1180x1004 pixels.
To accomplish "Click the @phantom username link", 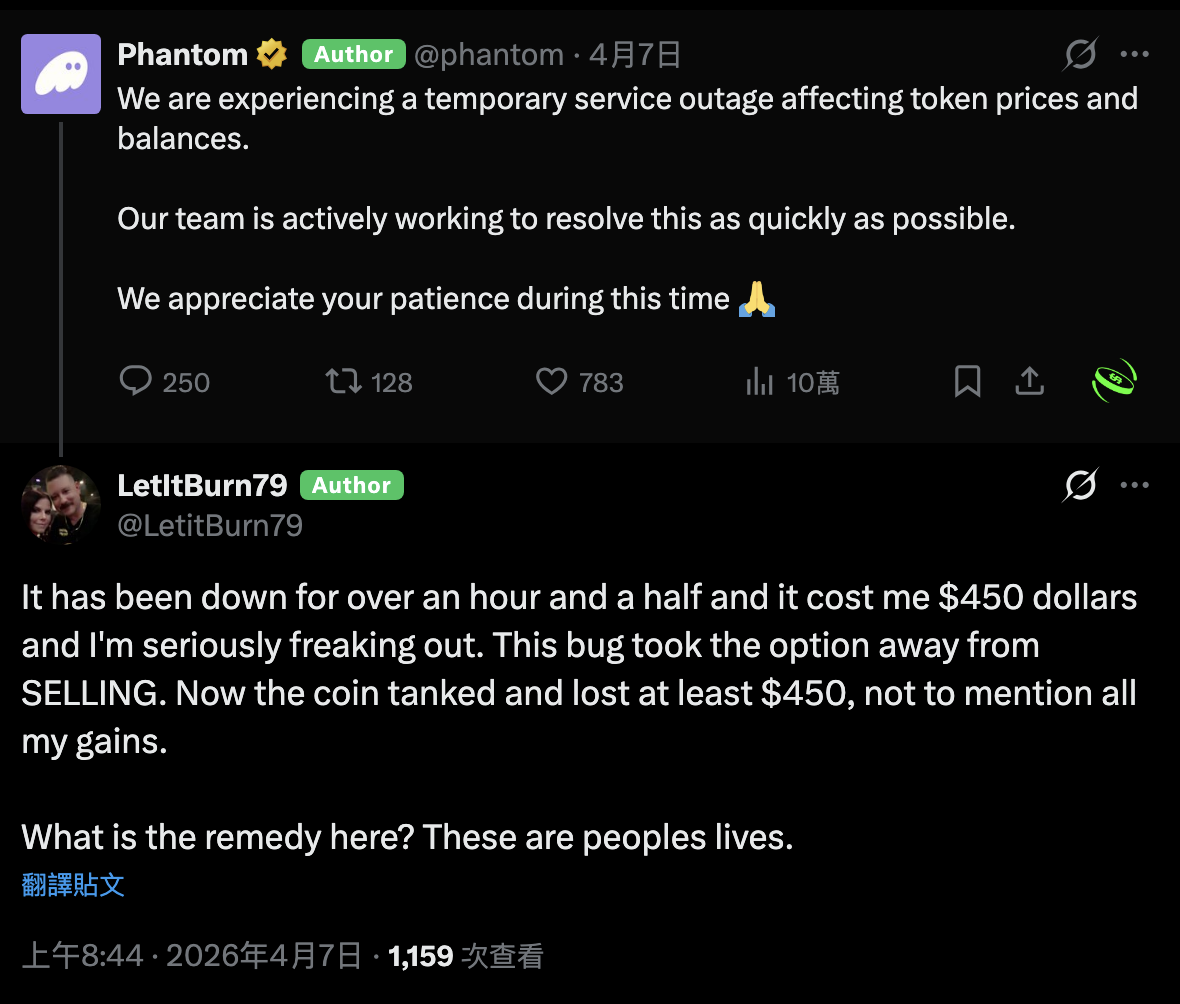I will 489,54.
